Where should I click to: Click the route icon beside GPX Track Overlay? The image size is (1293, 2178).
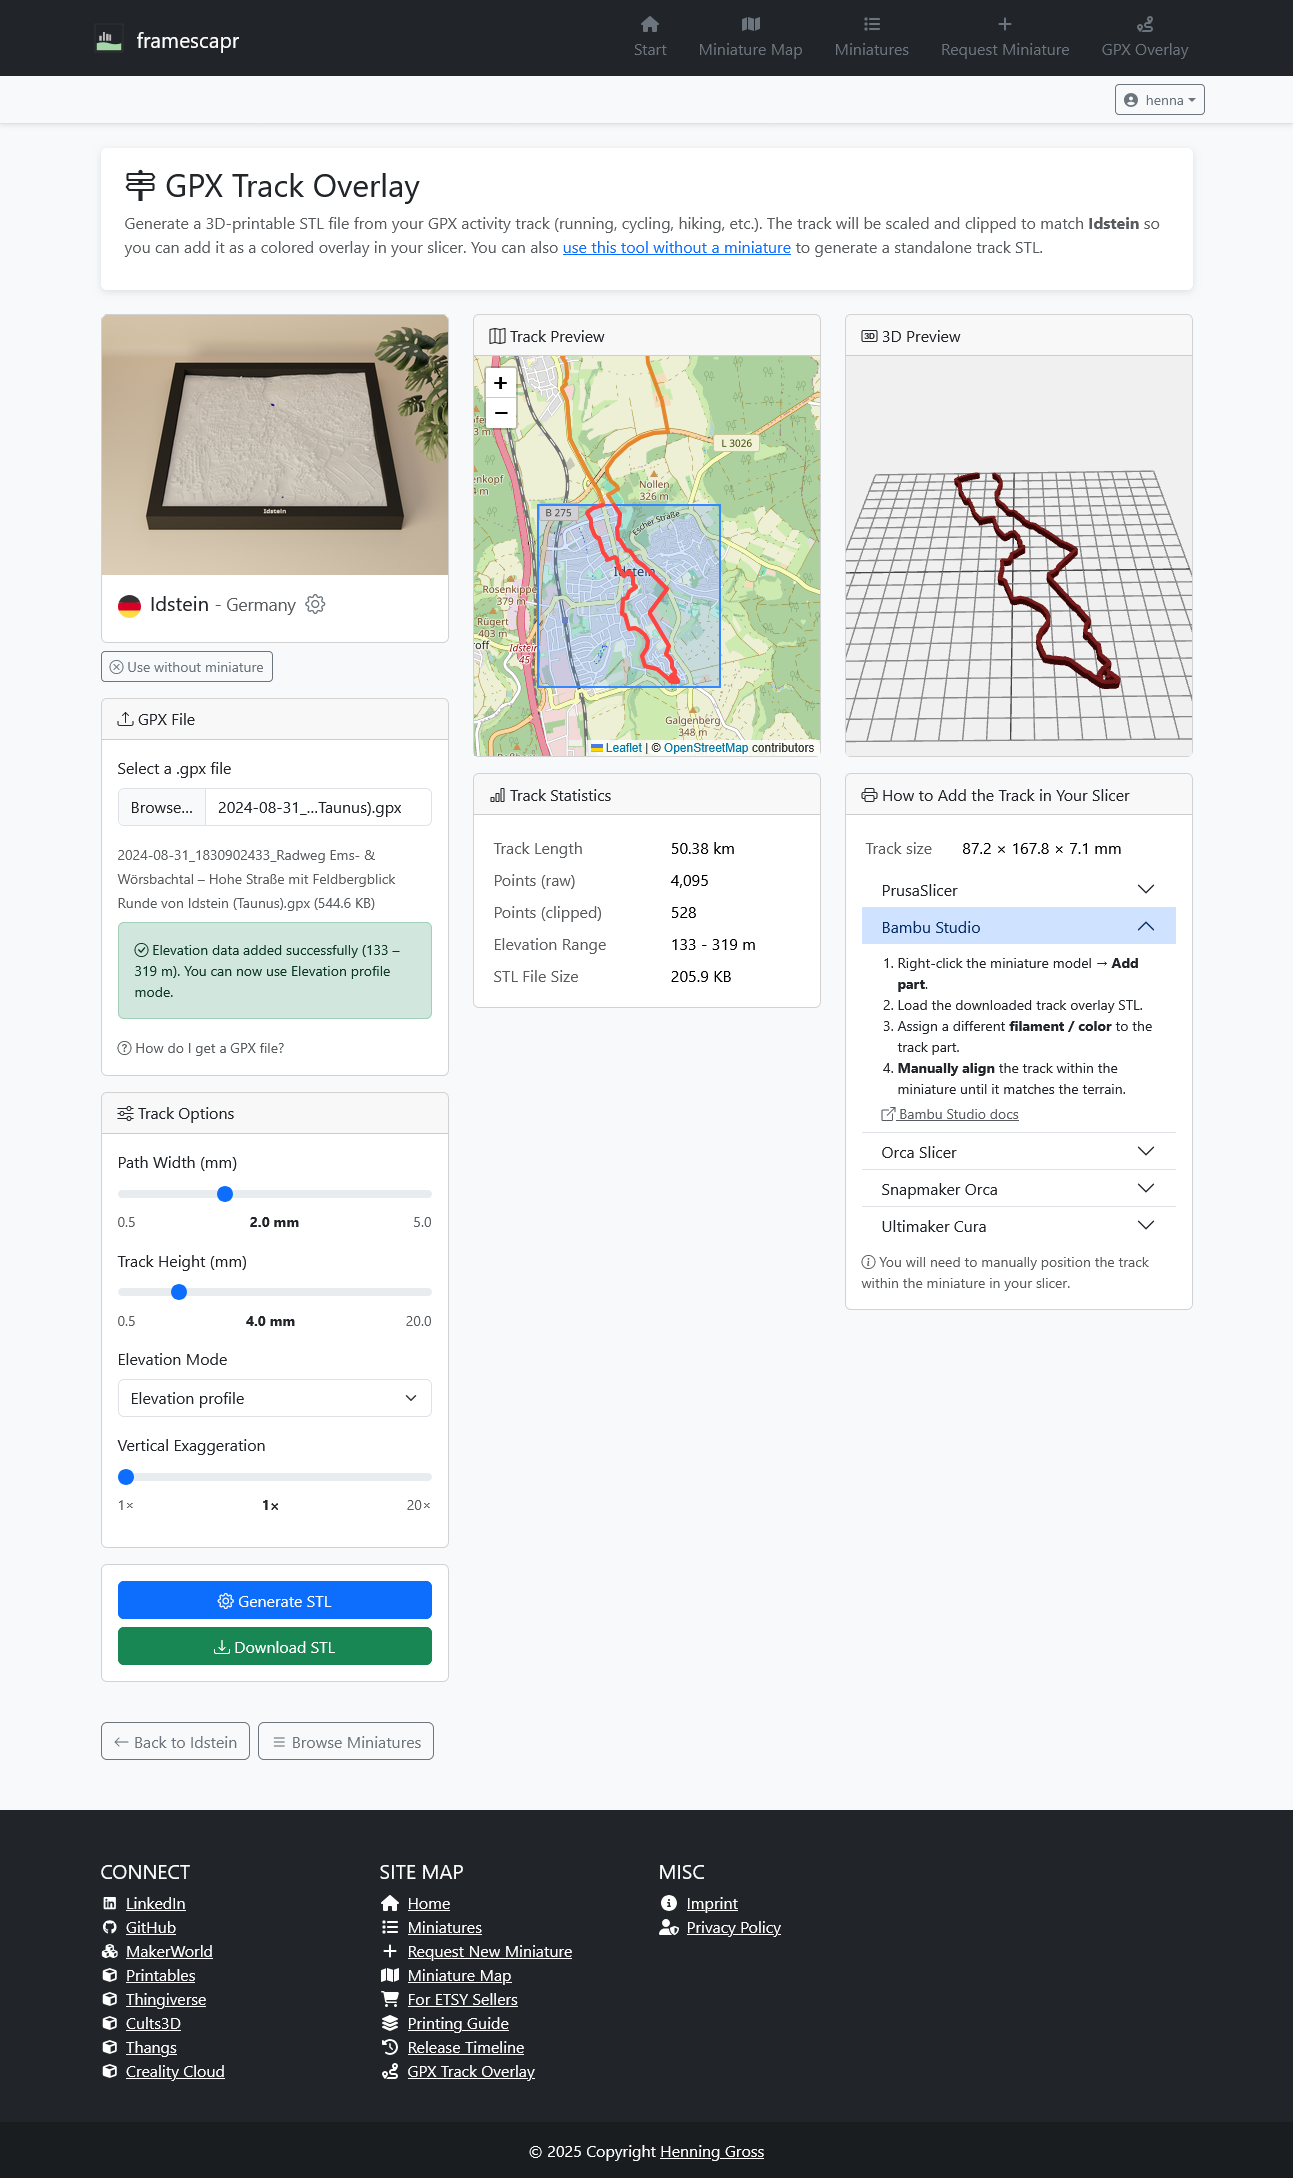click(x=390, y=2071)
